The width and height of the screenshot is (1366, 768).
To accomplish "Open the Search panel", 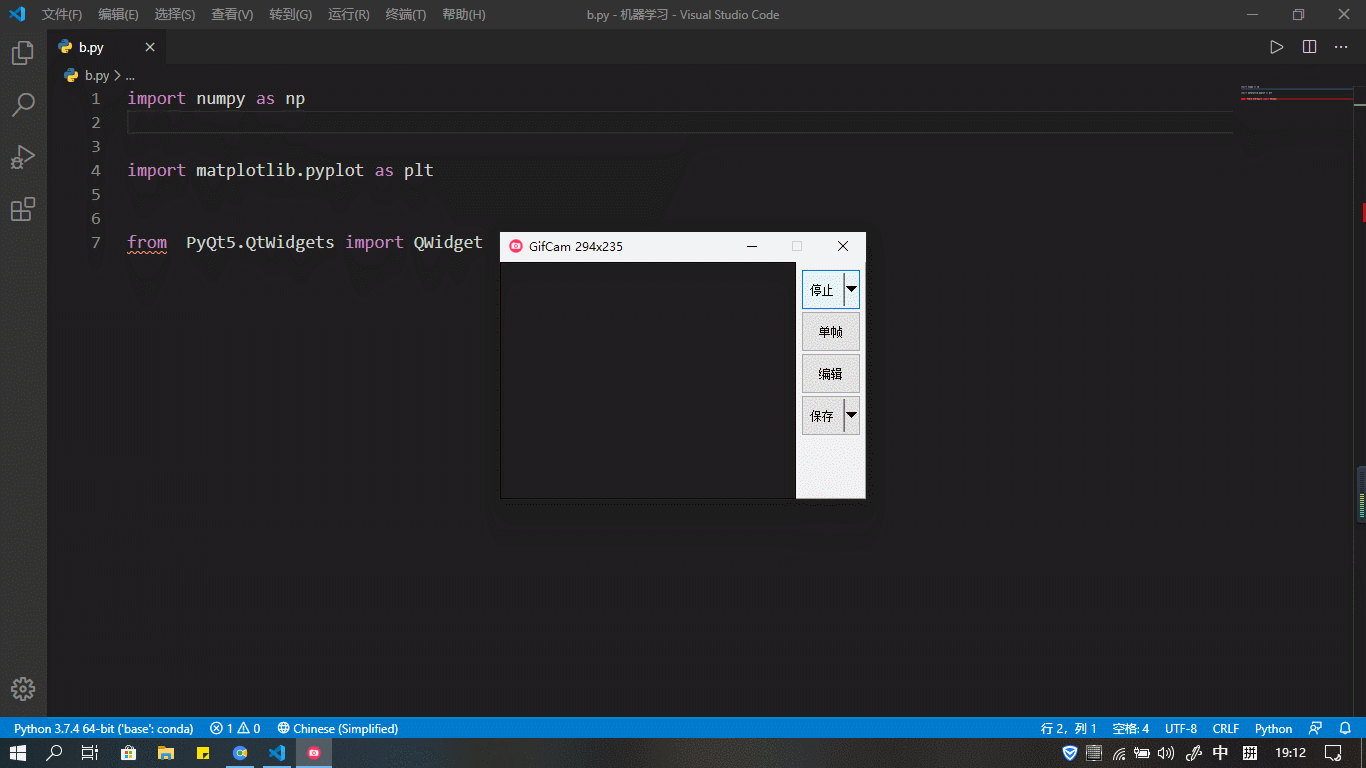I will [22, 104].
